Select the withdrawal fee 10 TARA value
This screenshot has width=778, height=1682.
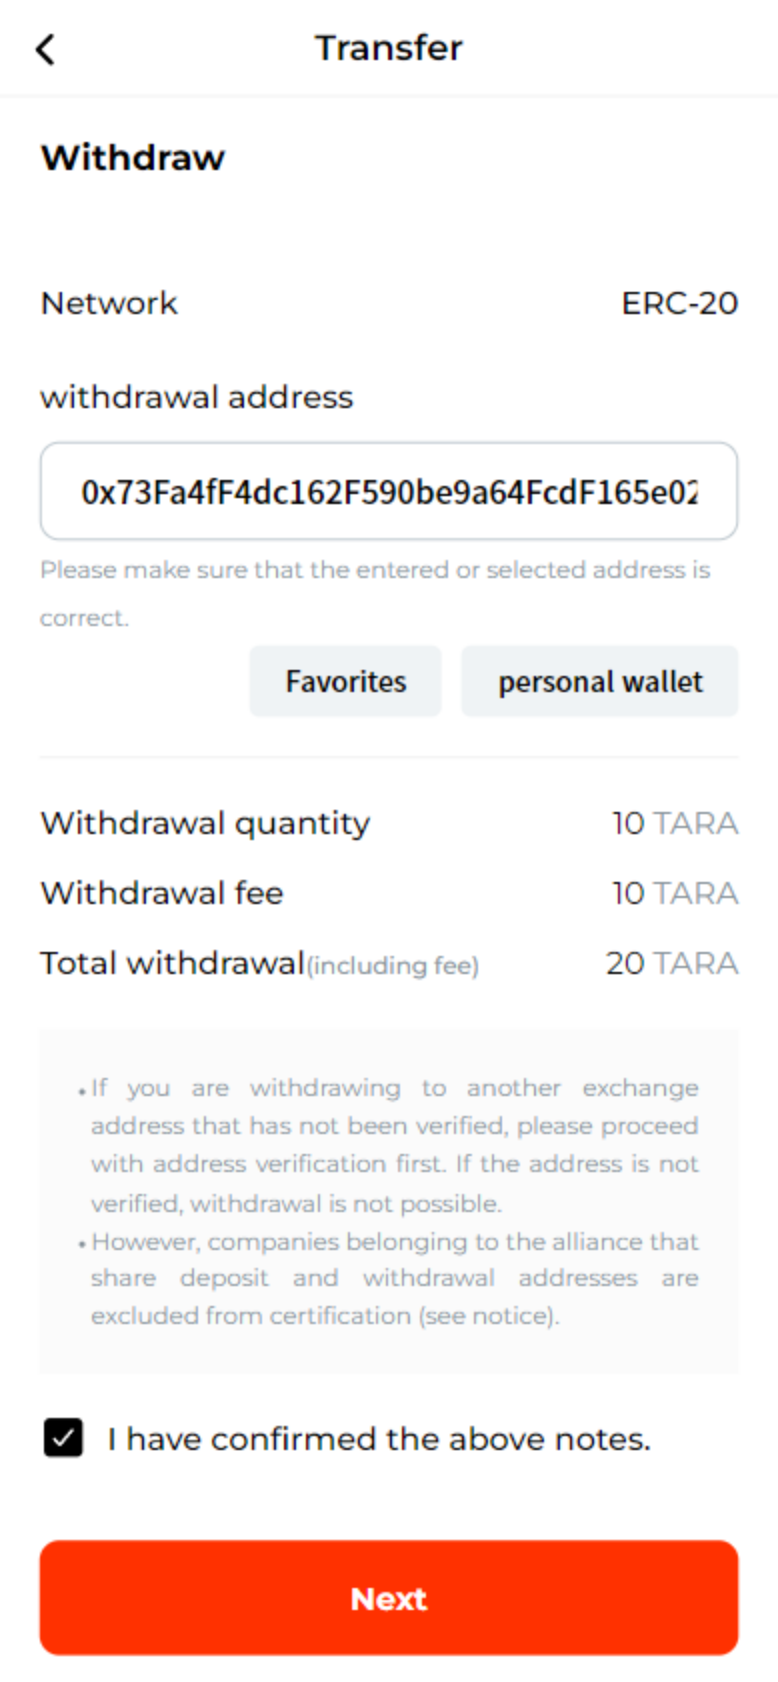pos(675,893)
